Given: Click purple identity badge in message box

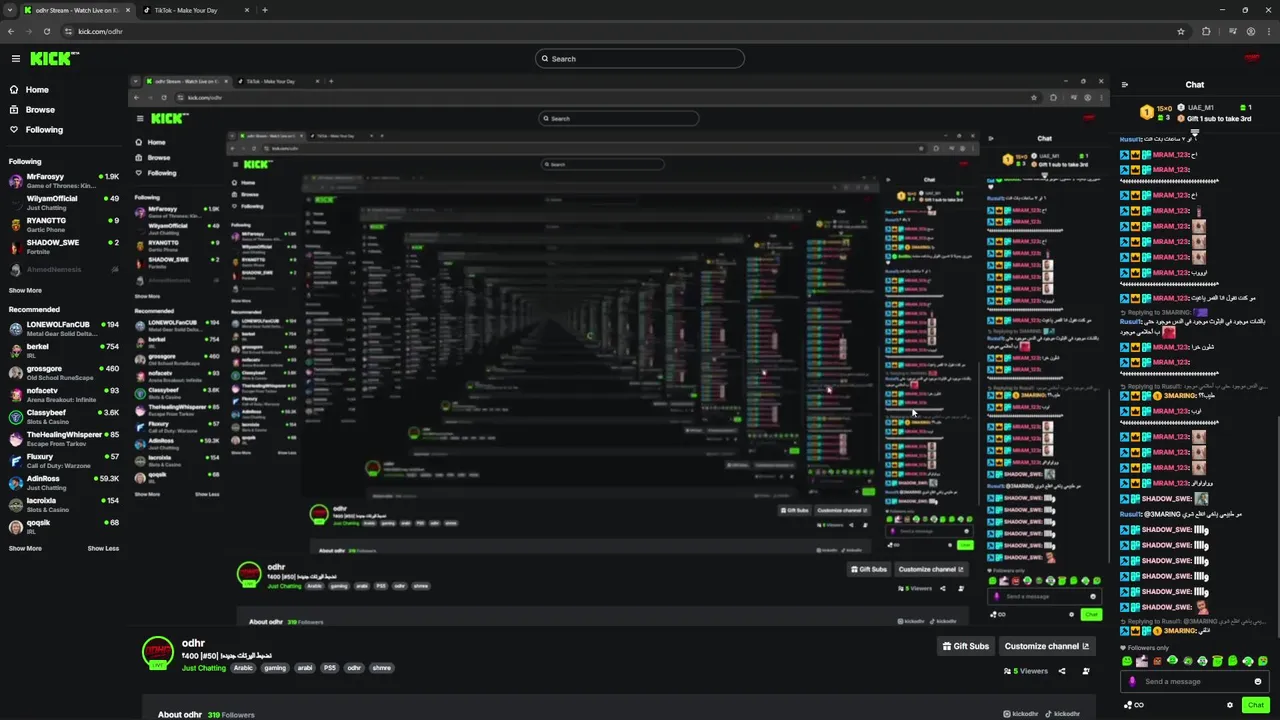Looking at the screenshot, I should [1133, 682].
